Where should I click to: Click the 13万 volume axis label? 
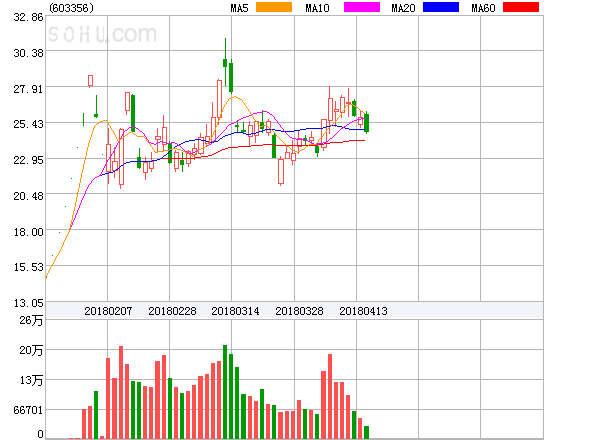point(31,380)
